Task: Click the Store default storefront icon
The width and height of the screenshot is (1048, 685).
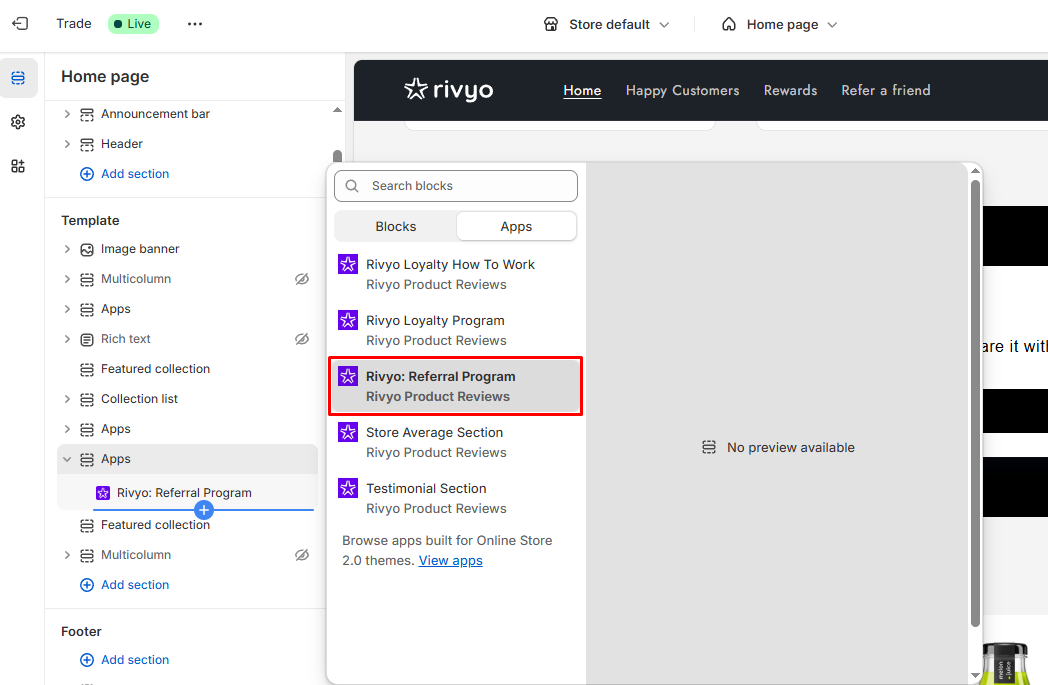Action: pos(551,25)
